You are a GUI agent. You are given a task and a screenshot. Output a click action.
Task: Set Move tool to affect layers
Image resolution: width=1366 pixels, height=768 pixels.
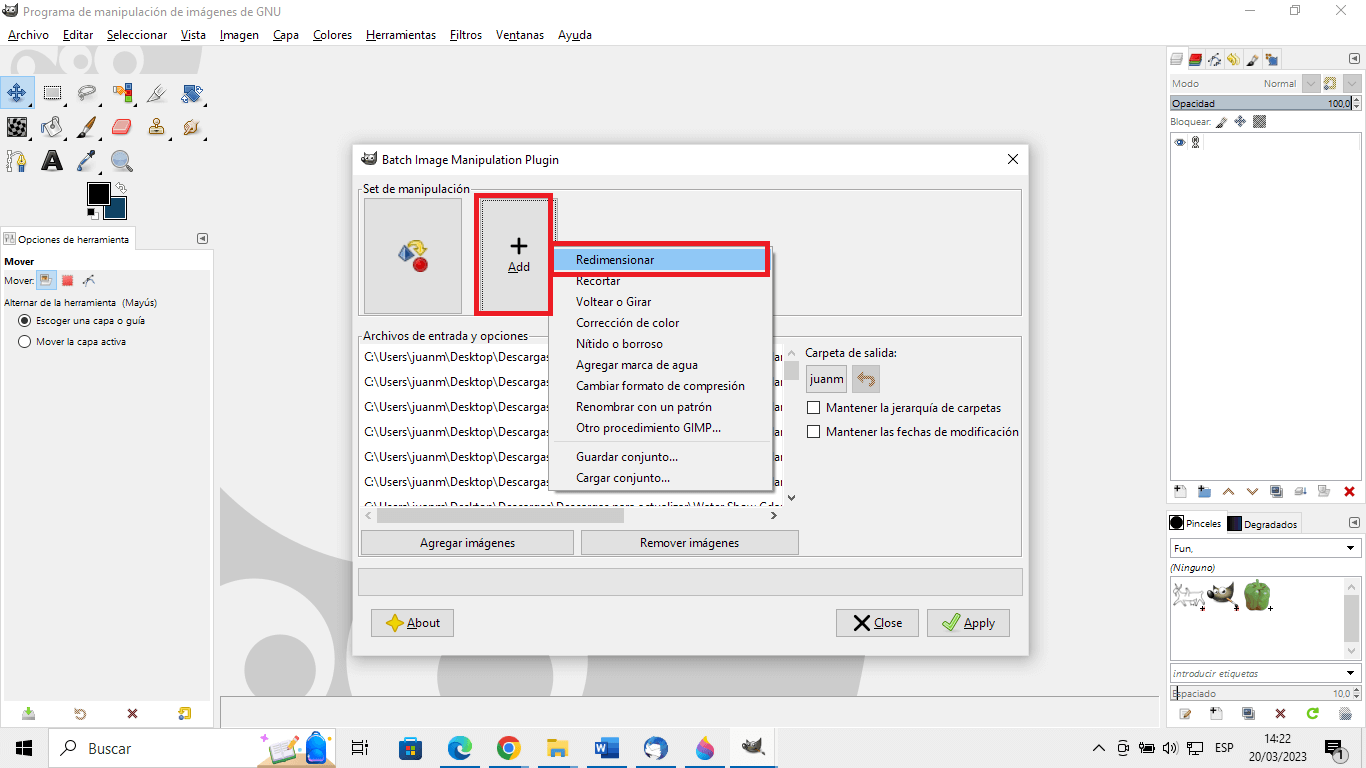point(45,281)
